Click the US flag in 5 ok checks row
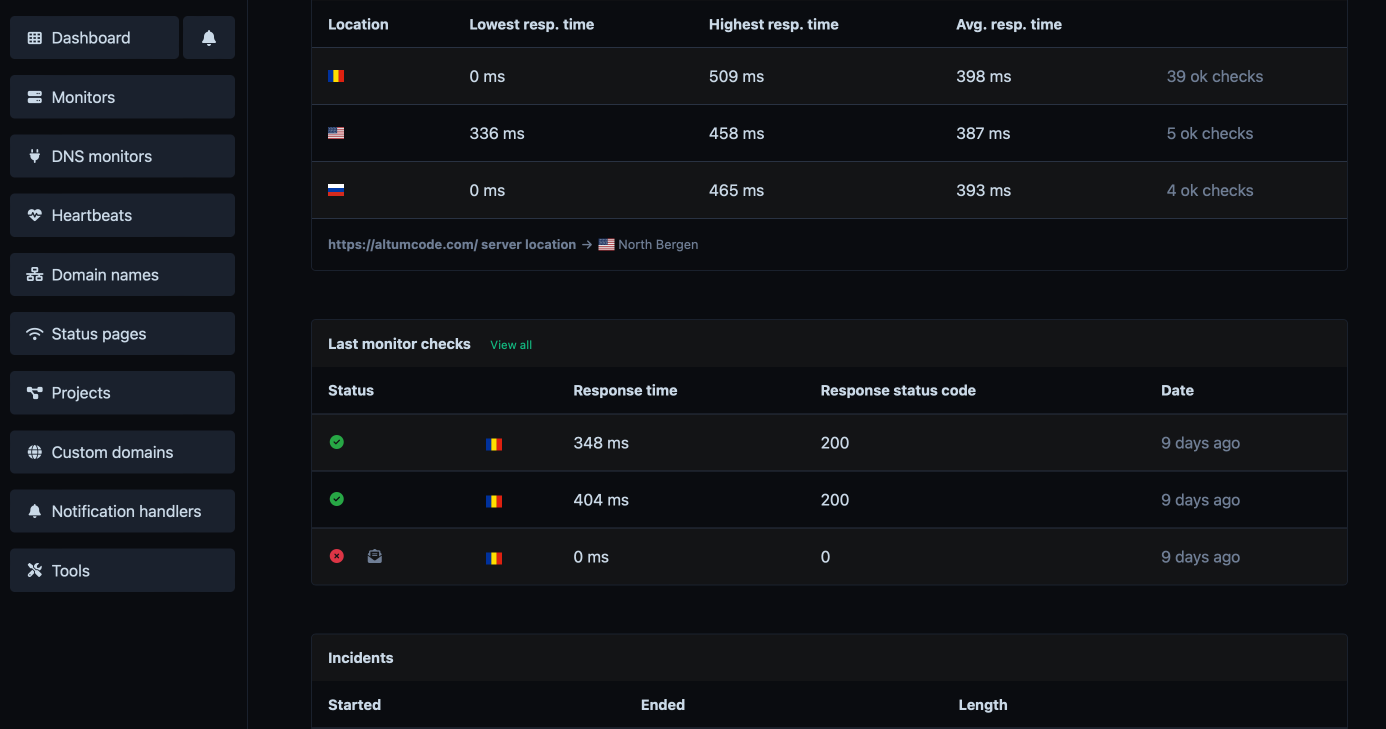Viewport: 1386px width, 729px height. coord(336,133)
